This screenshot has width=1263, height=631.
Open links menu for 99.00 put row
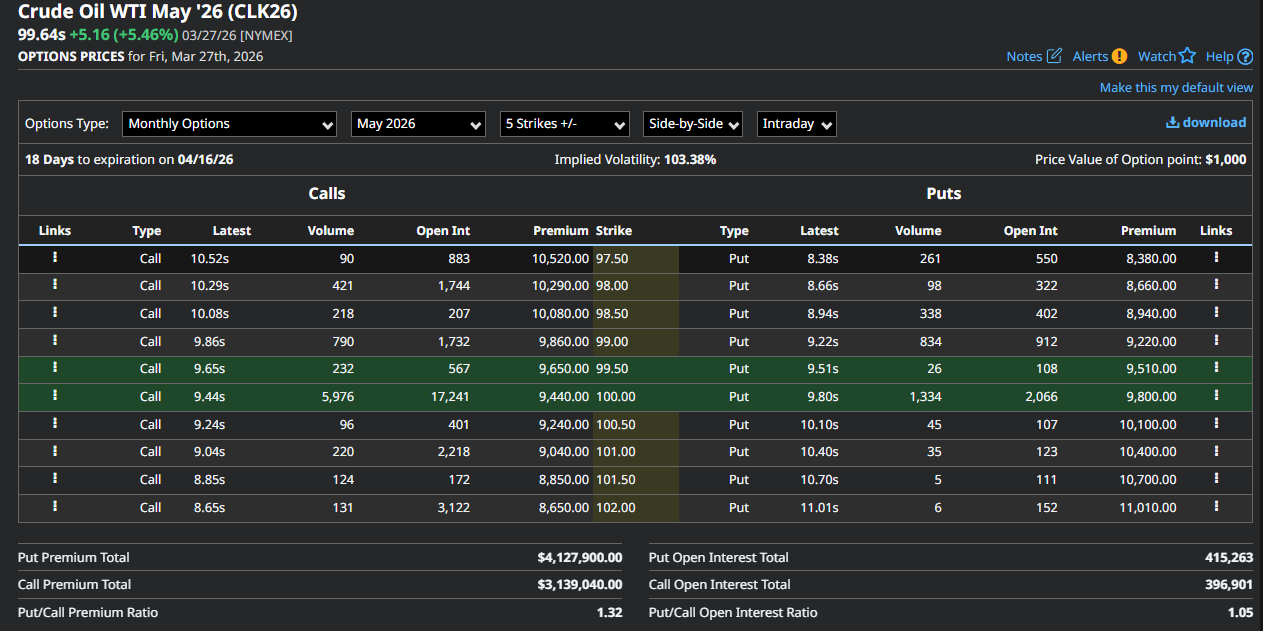(x=1216, y=340)
